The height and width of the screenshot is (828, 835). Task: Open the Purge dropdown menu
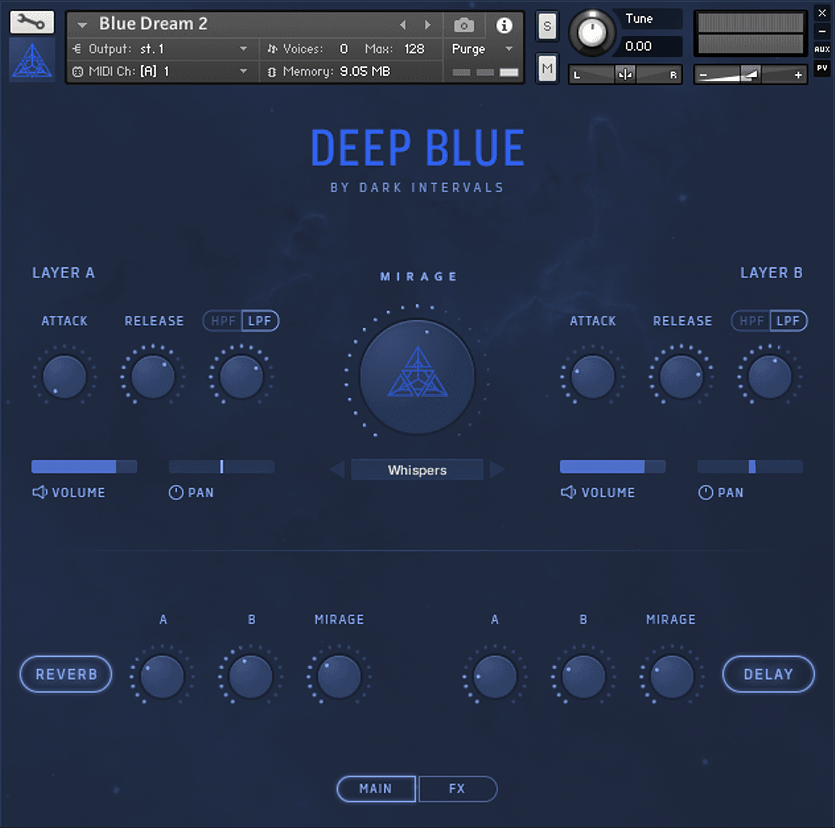(x=508, y=49)
